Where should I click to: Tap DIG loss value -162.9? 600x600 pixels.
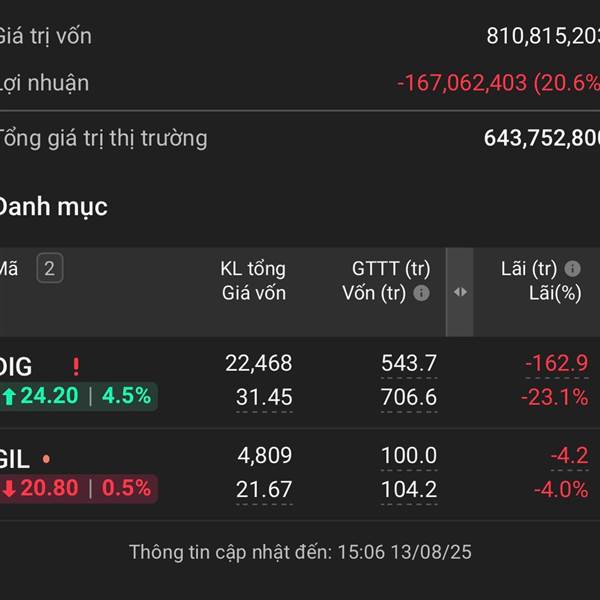(557, 363)
